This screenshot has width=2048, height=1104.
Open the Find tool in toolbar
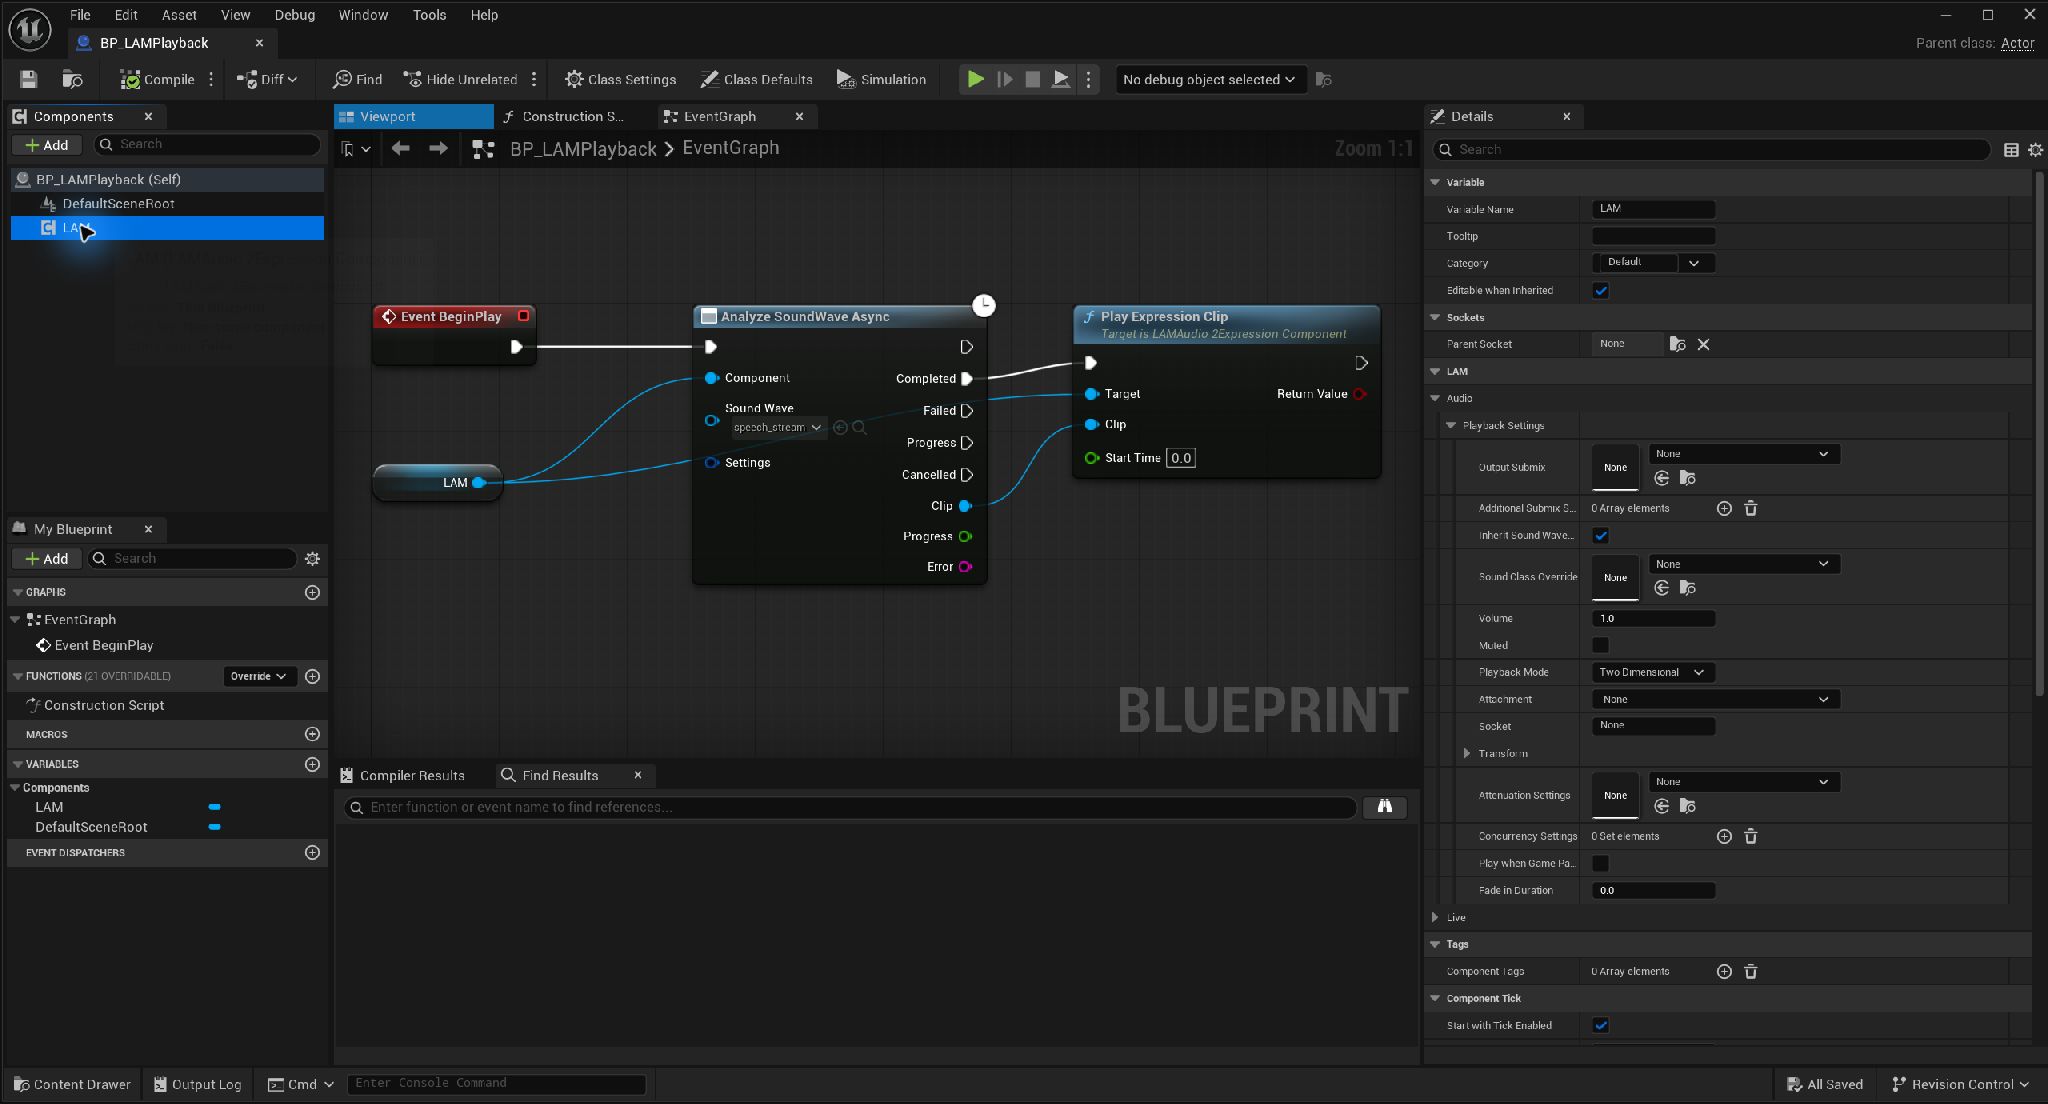tap(357, 79)
